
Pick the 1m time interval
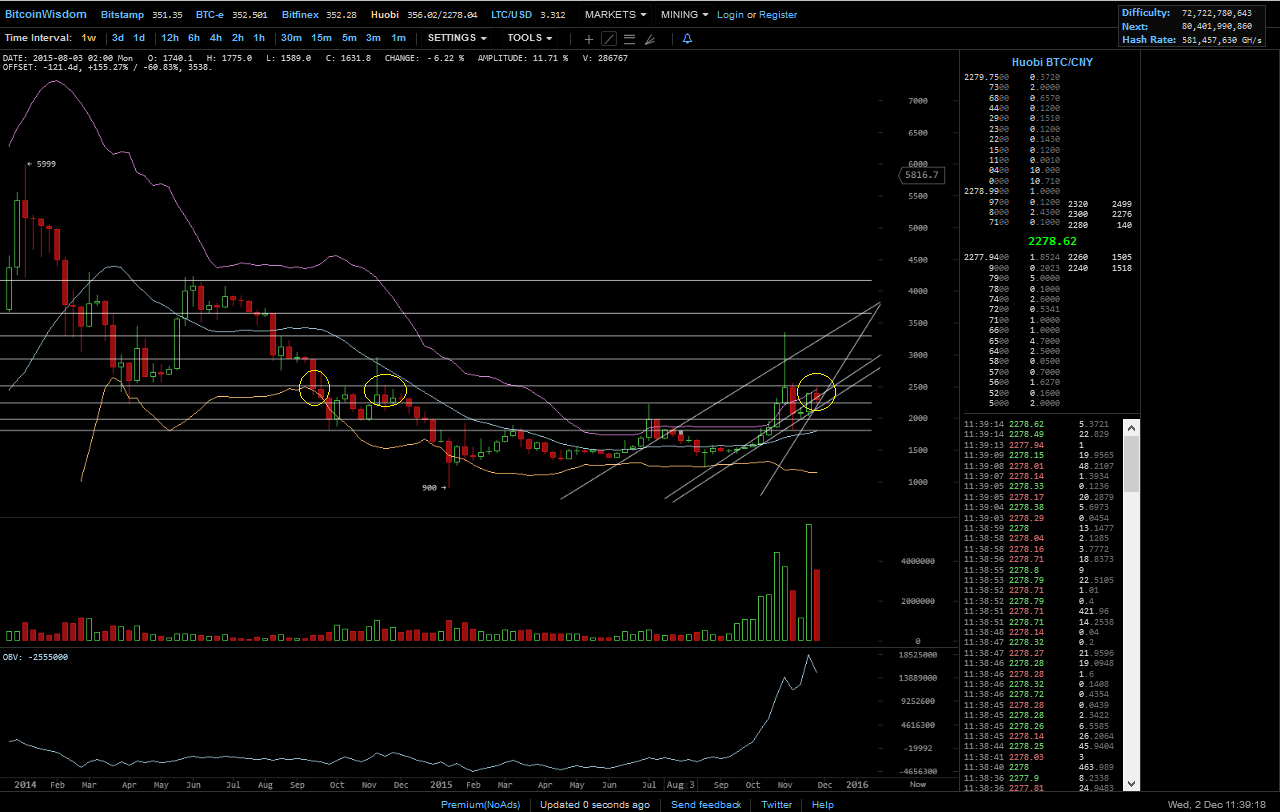coord(398,38)
